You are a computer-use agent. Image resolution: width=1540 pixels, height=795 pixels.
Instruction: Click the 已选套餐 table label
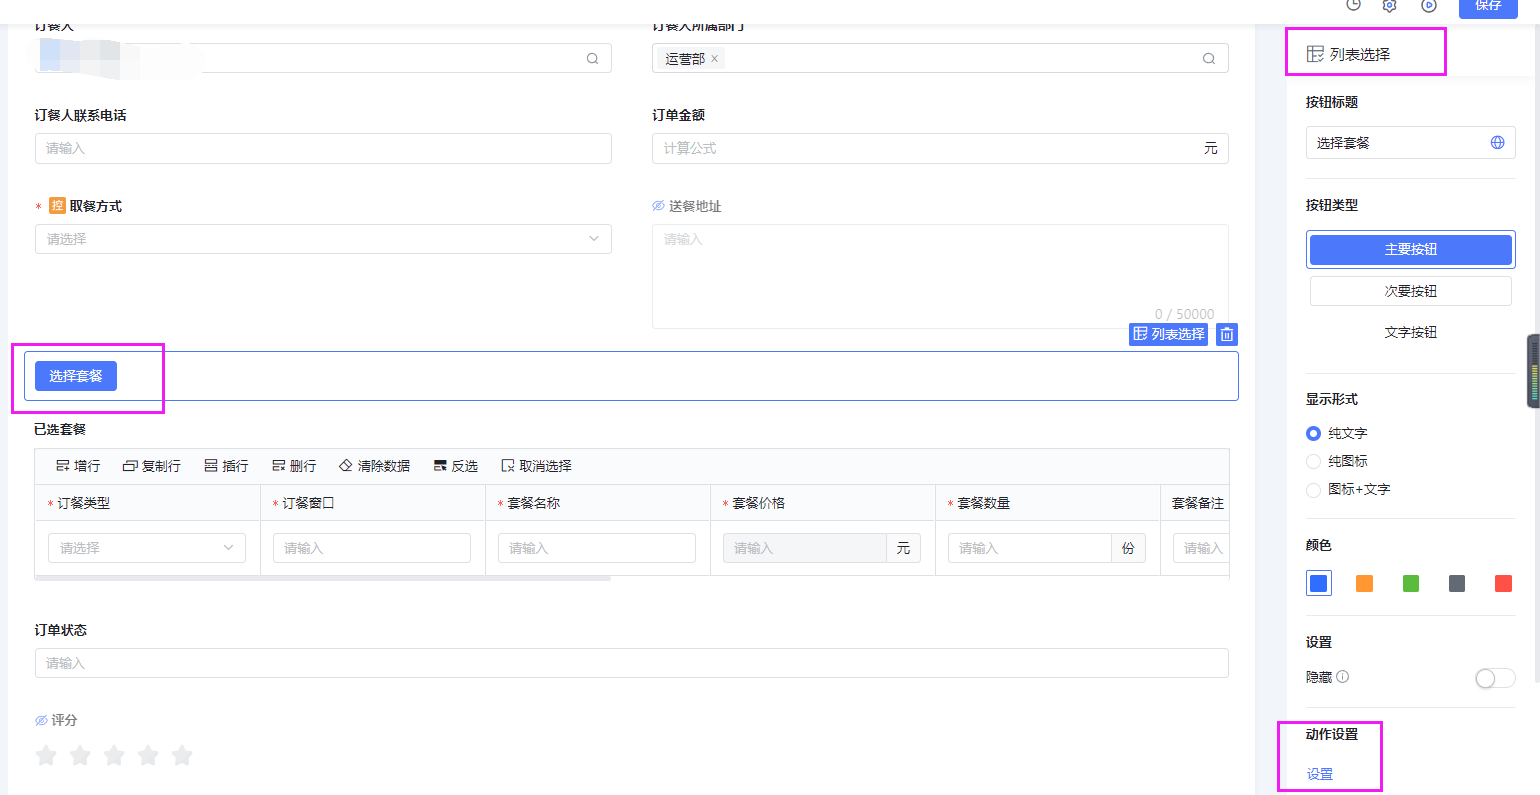pyautogui.click(x=60, y=429)
